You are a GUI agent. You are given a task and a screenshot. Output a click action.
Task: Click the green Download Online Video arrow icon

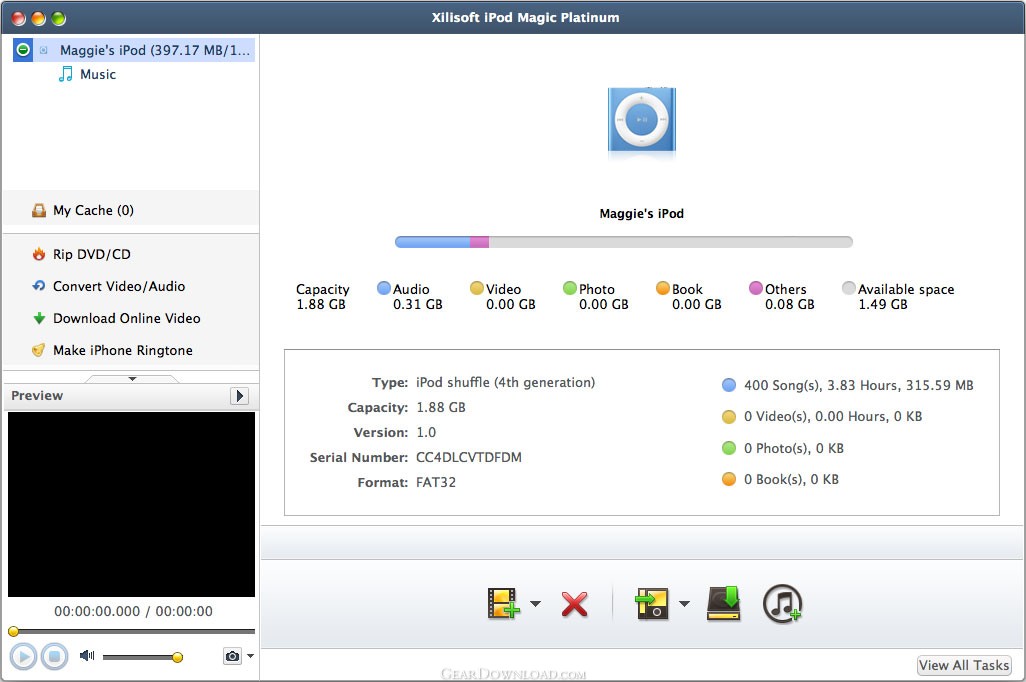[x=39, y=318]
